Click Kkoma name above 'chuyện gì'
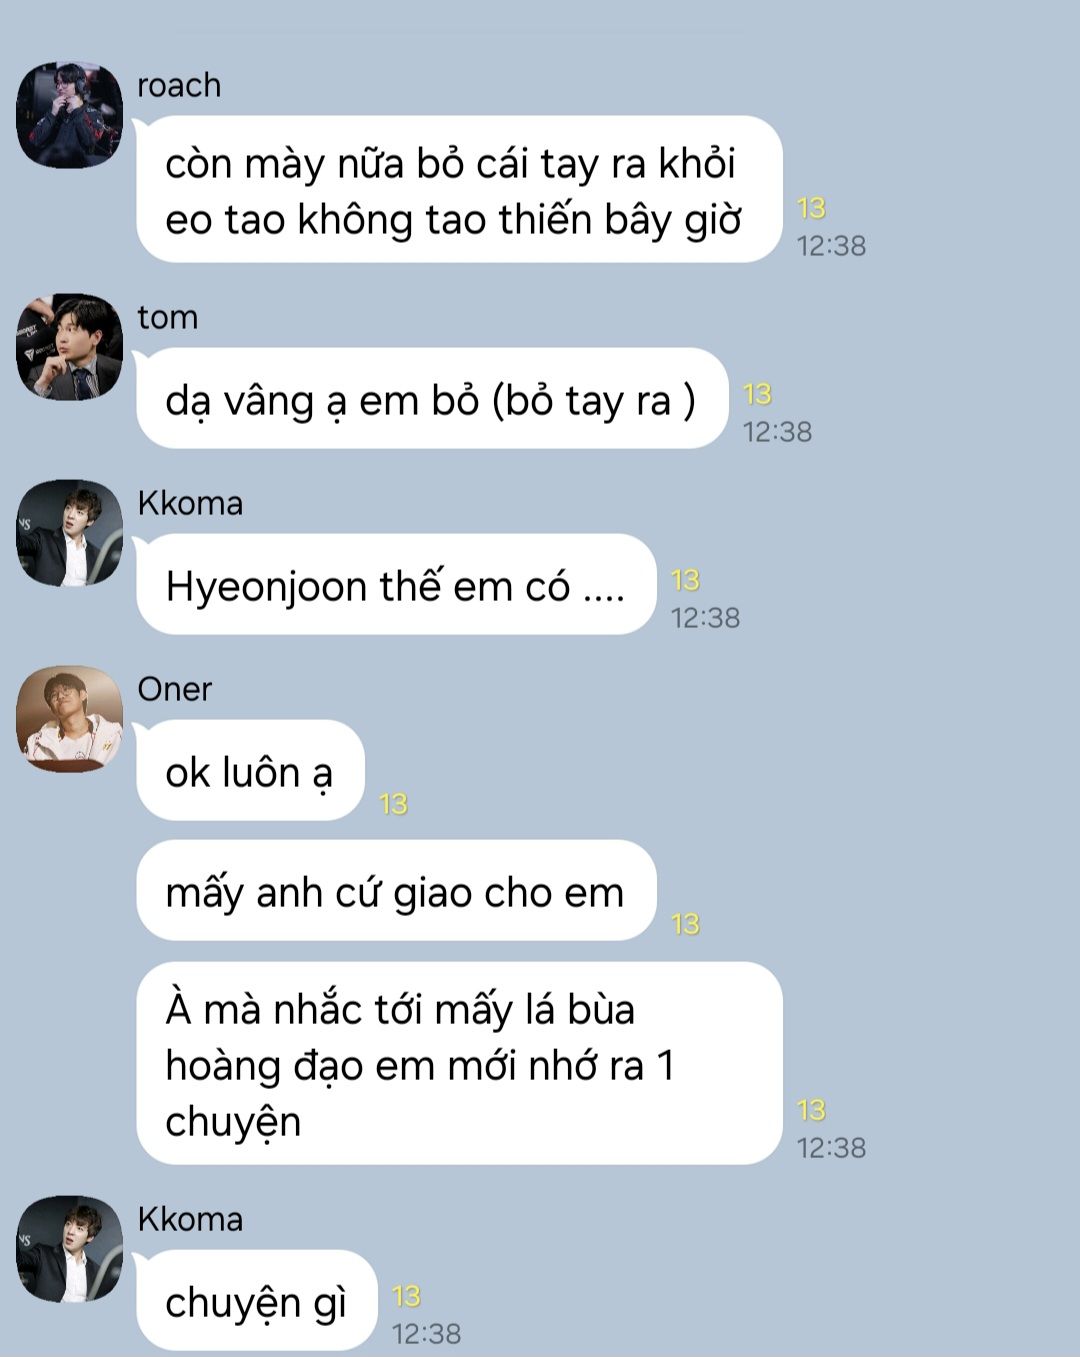 pos(190,1220)
